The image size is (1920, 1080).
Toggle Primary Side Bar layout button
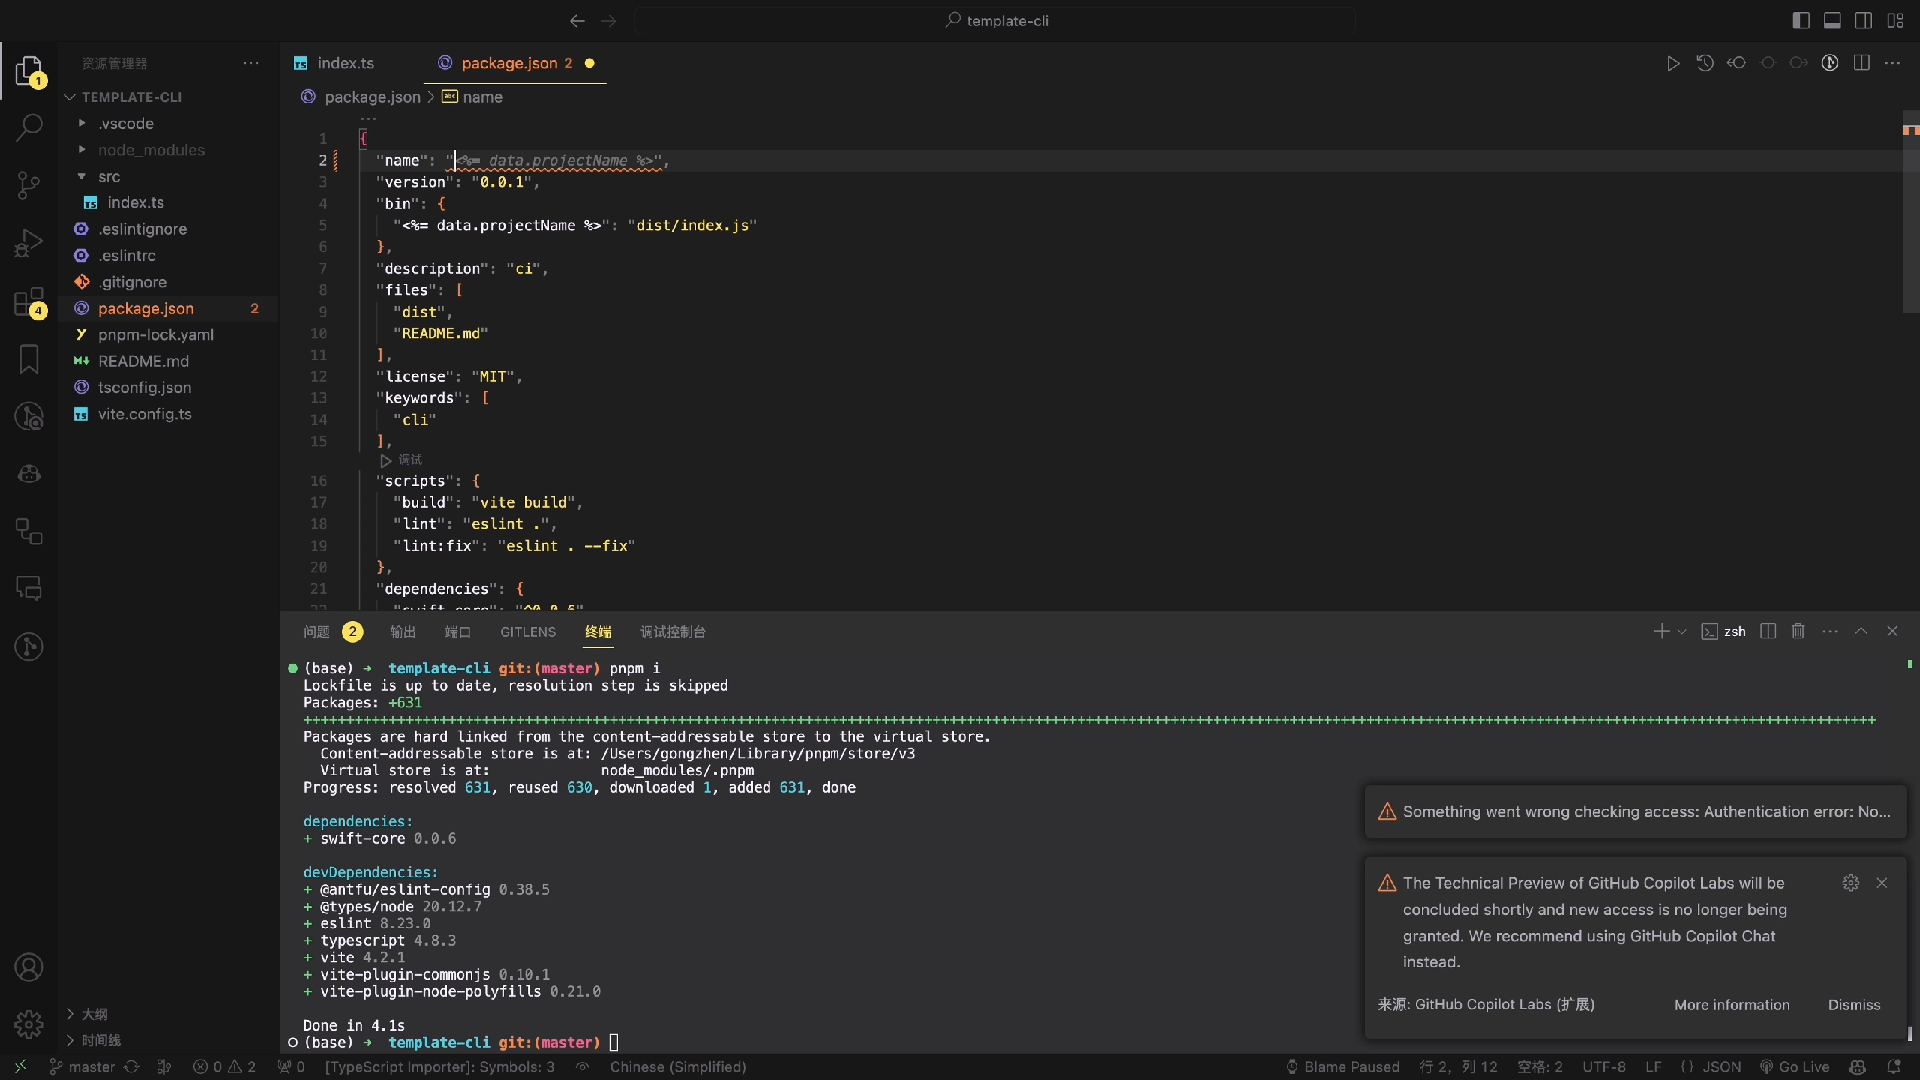[1801, 20]
